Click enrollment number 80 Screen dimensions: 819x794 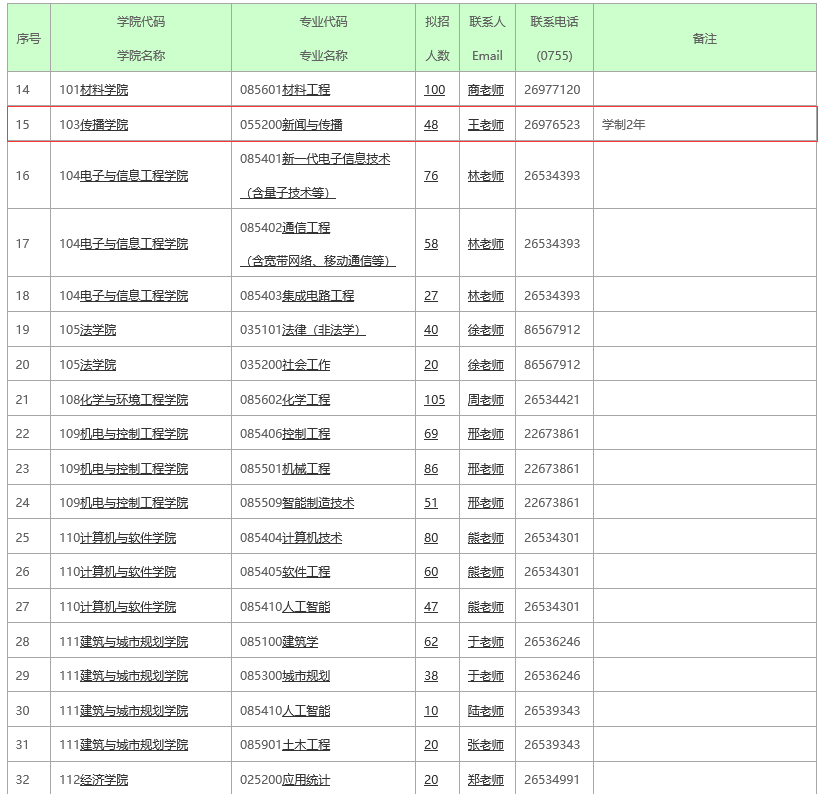[x=431, y=538]
